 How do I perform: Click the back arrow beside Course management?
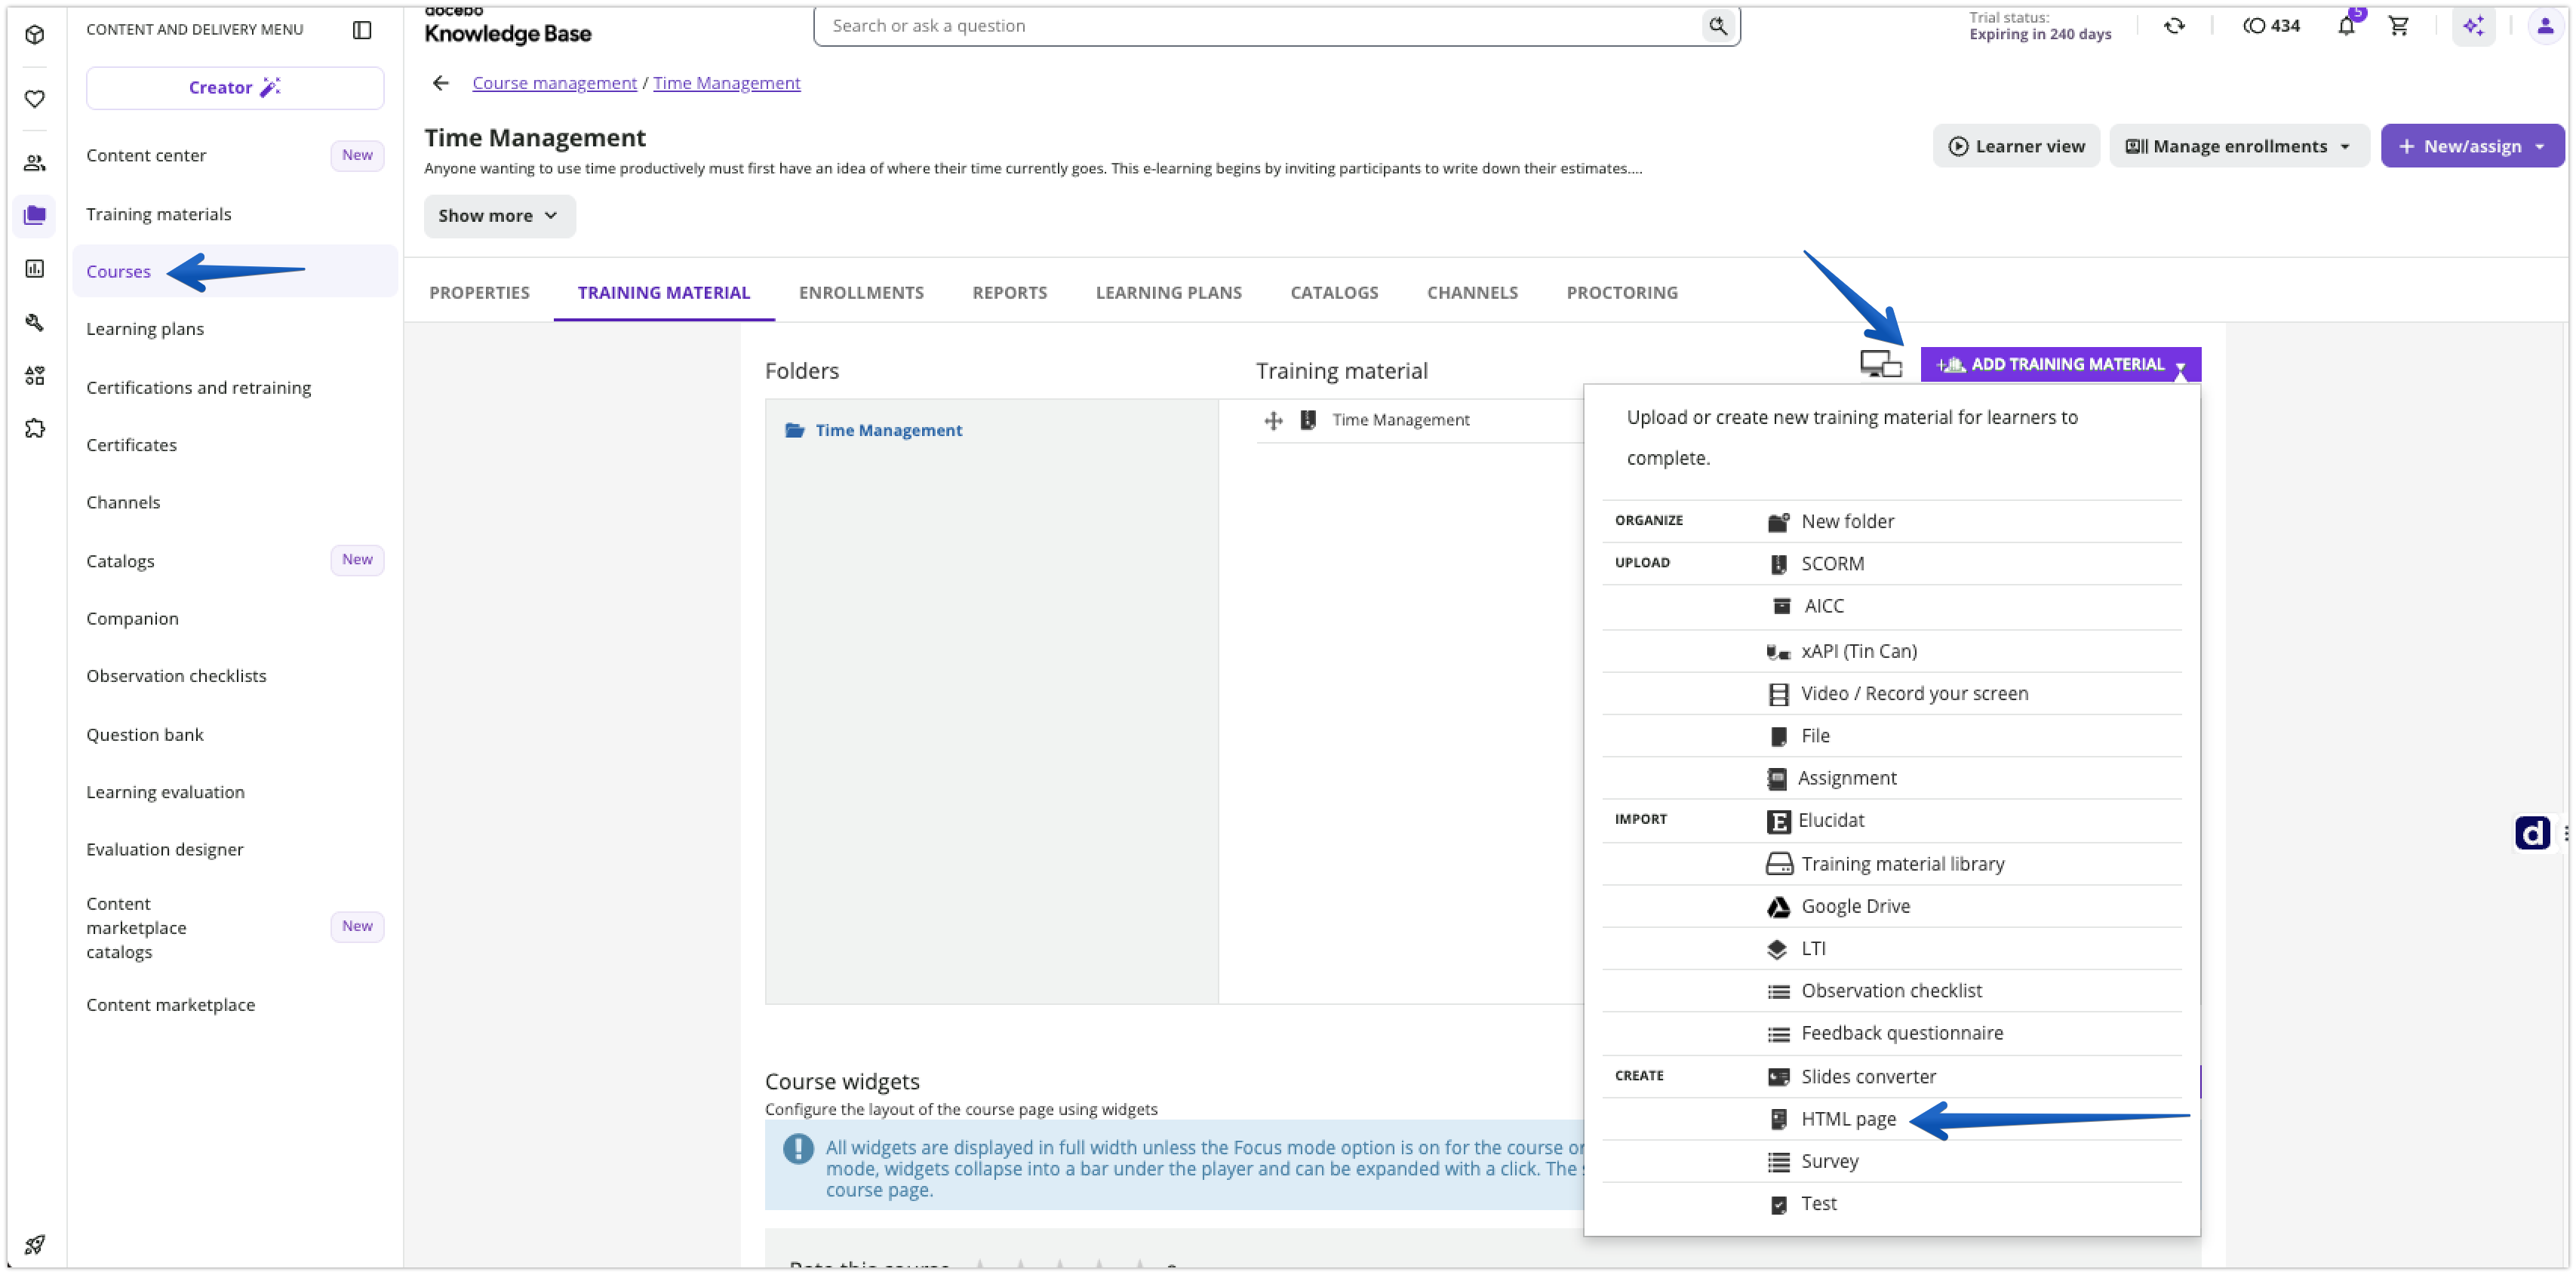pos(441,83)
